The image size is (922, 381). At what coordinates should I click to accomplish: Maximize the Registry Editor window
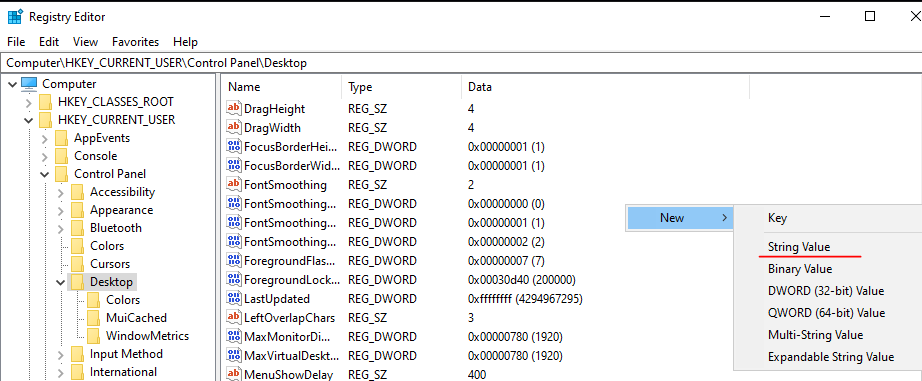tap(870, 16)
